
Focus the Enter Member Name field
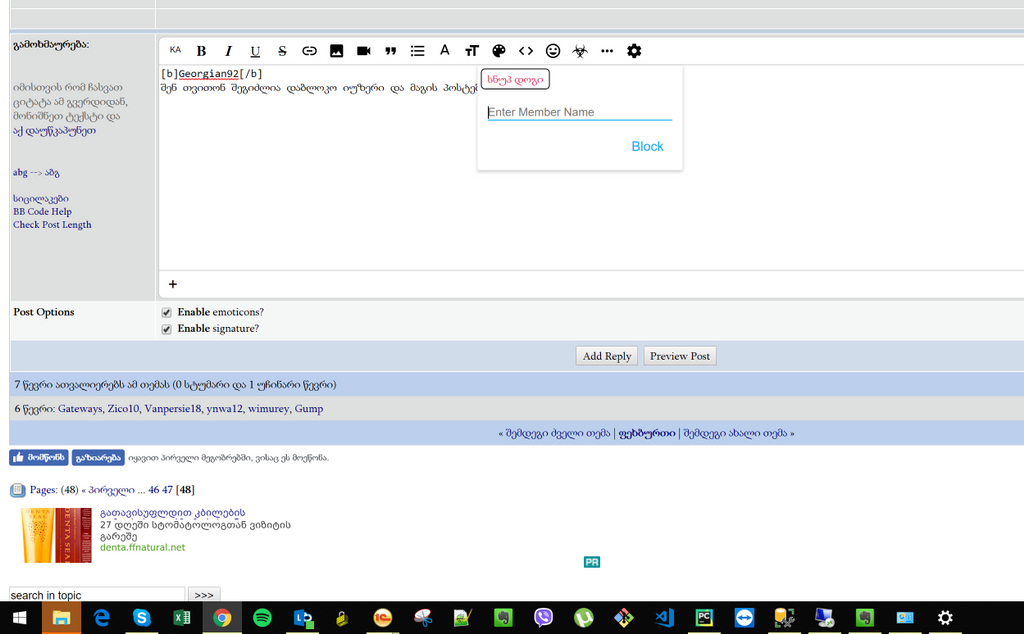[x=579, y=112]
